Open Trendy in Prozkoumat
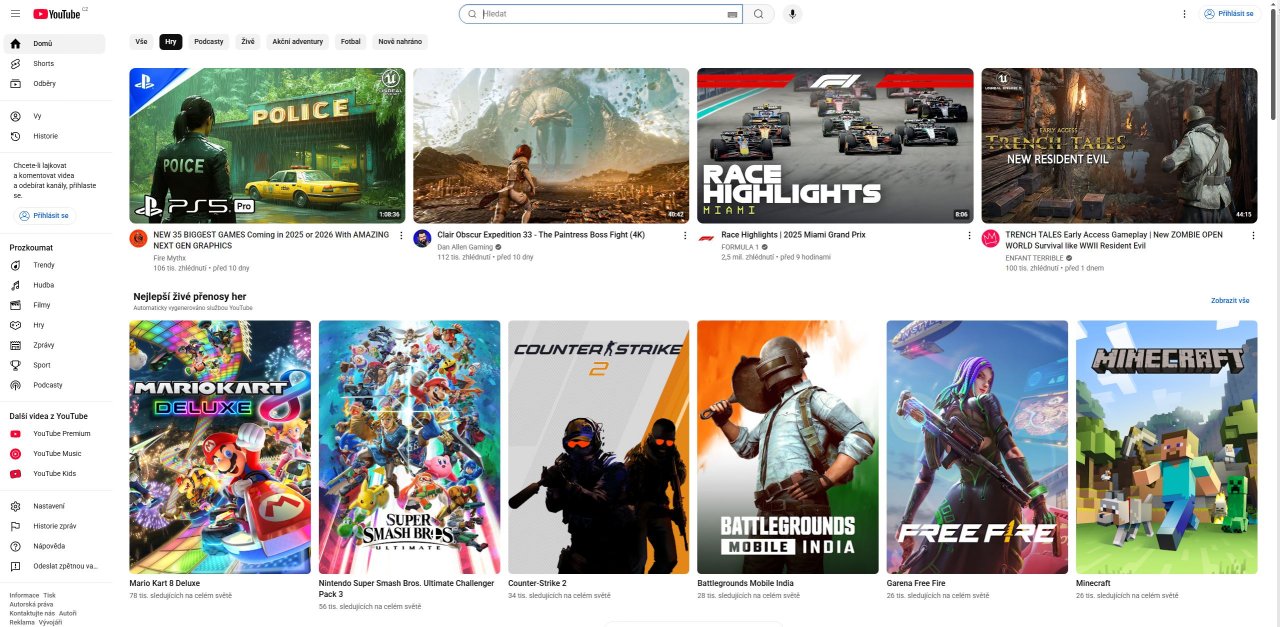1280x627 pixels. (54, 265)
